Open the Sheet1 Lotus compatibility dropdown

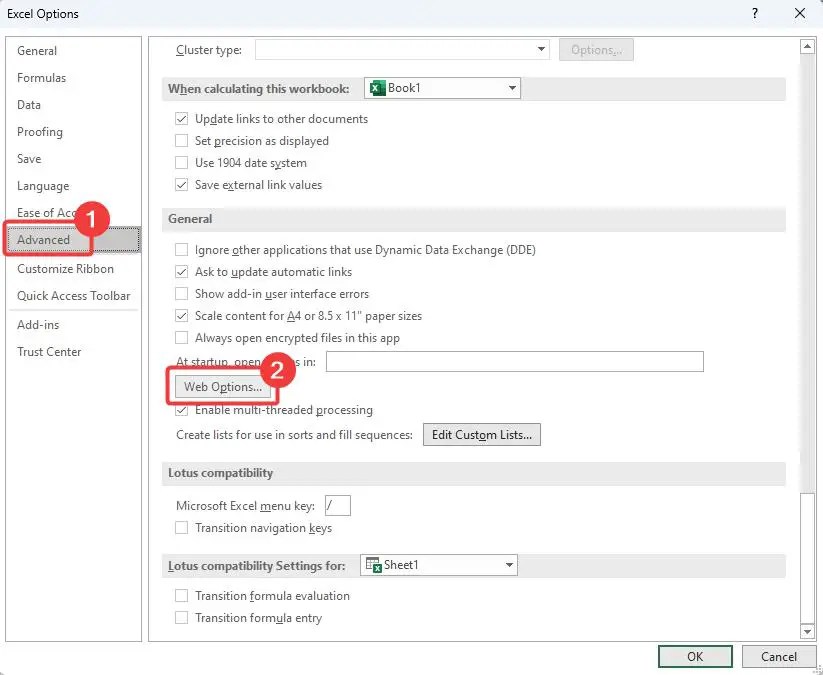click(439, 565)
